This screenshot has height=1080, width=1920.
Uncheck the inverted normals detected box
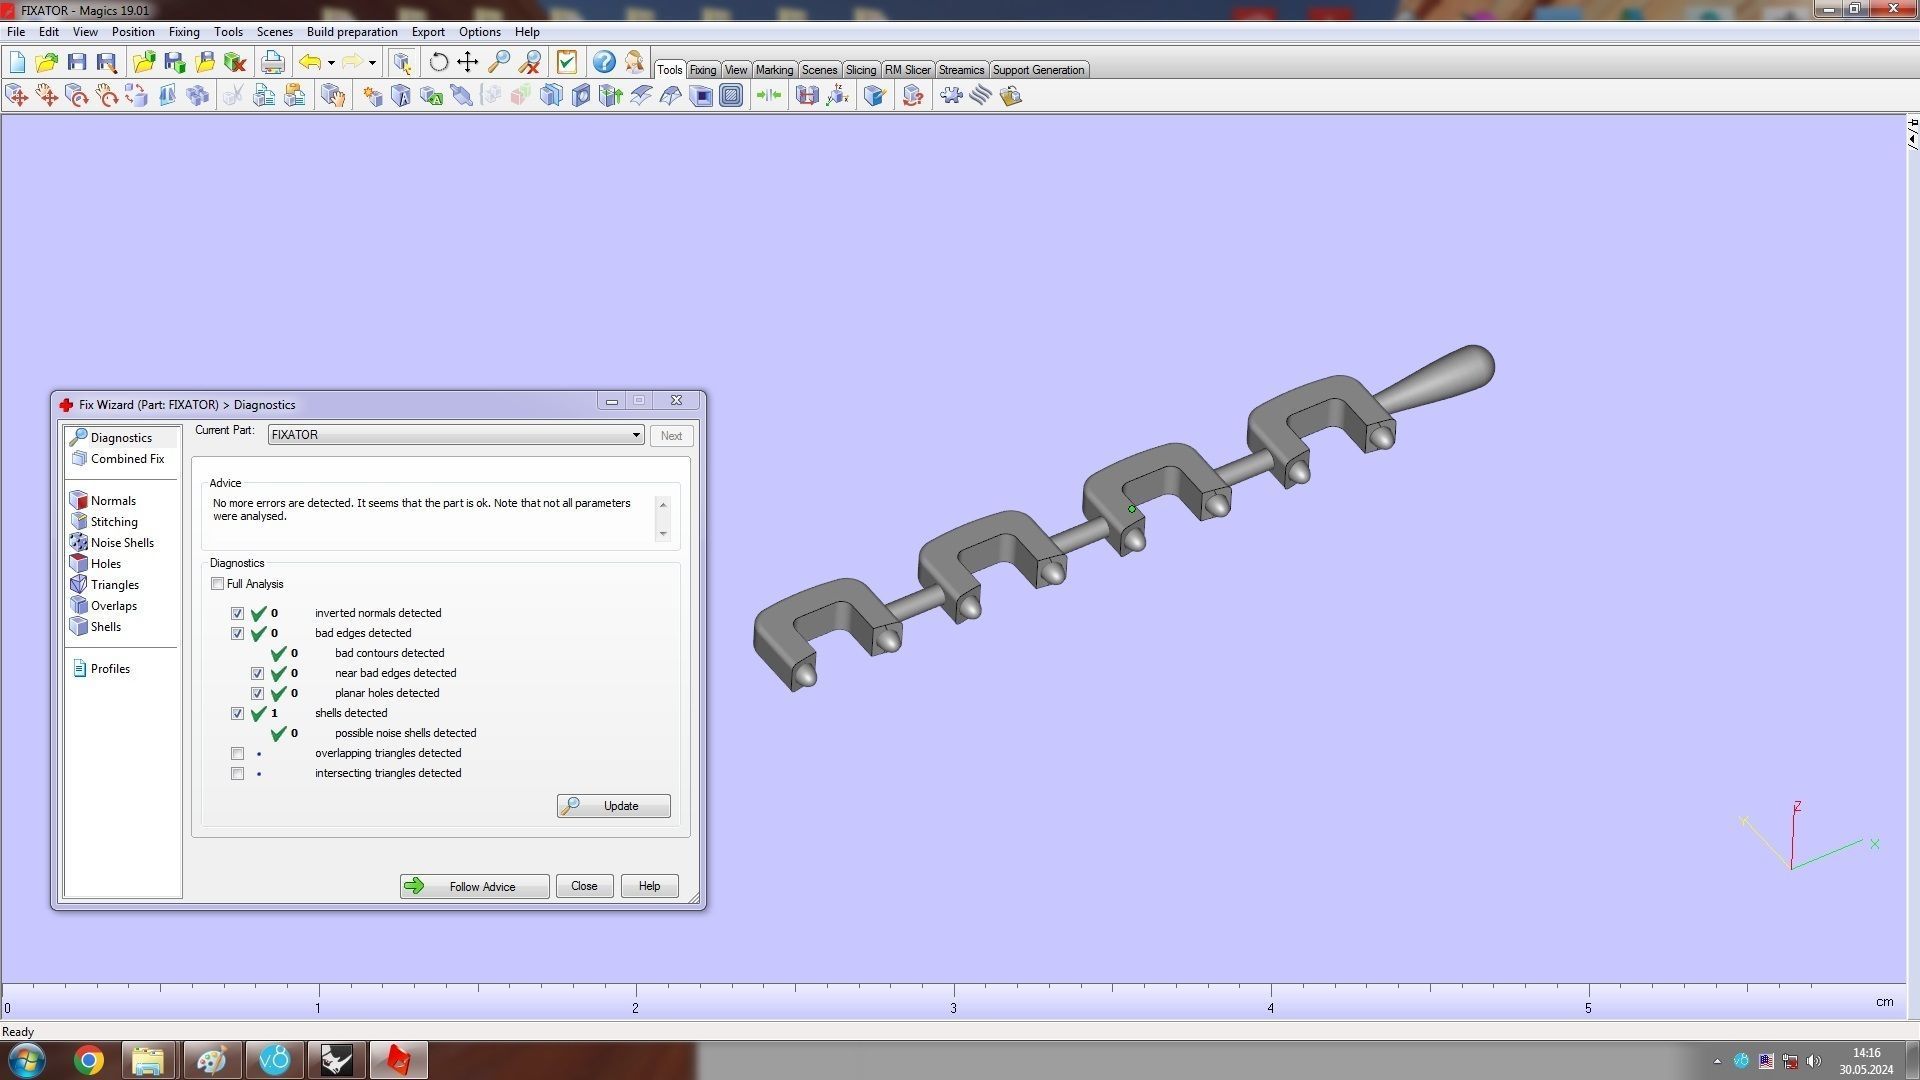click(x=237, y=613)
